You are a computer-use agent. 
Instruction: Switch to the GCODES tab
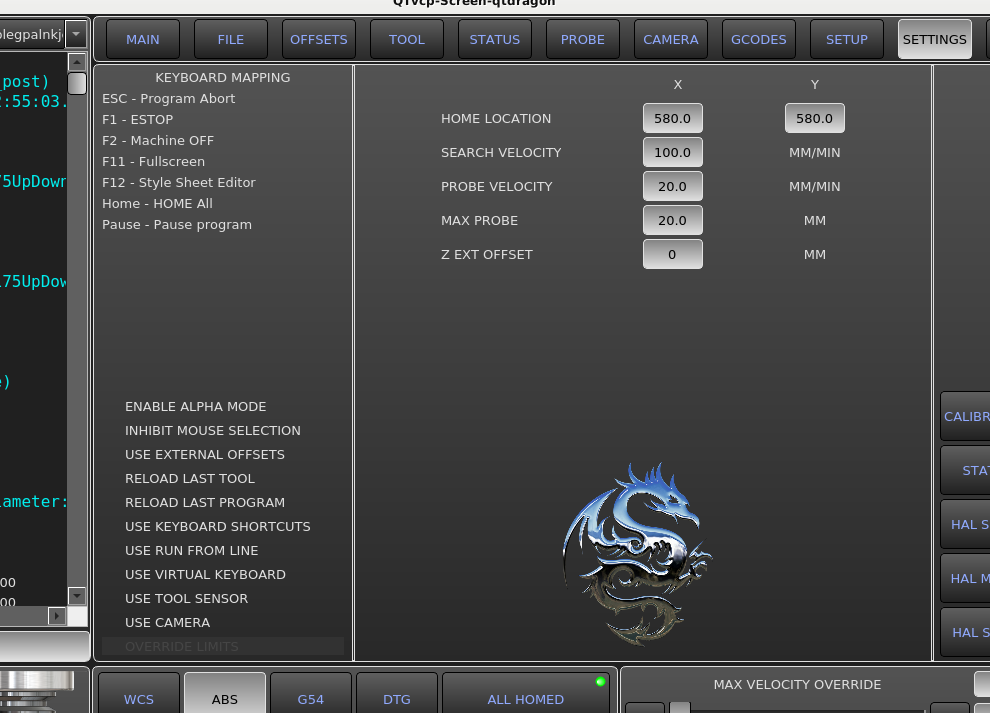click(758, 40)
